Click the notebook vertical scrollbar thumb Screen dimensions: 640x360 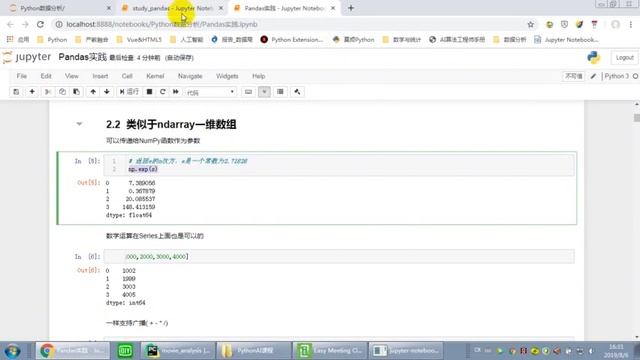pos(636,118)
